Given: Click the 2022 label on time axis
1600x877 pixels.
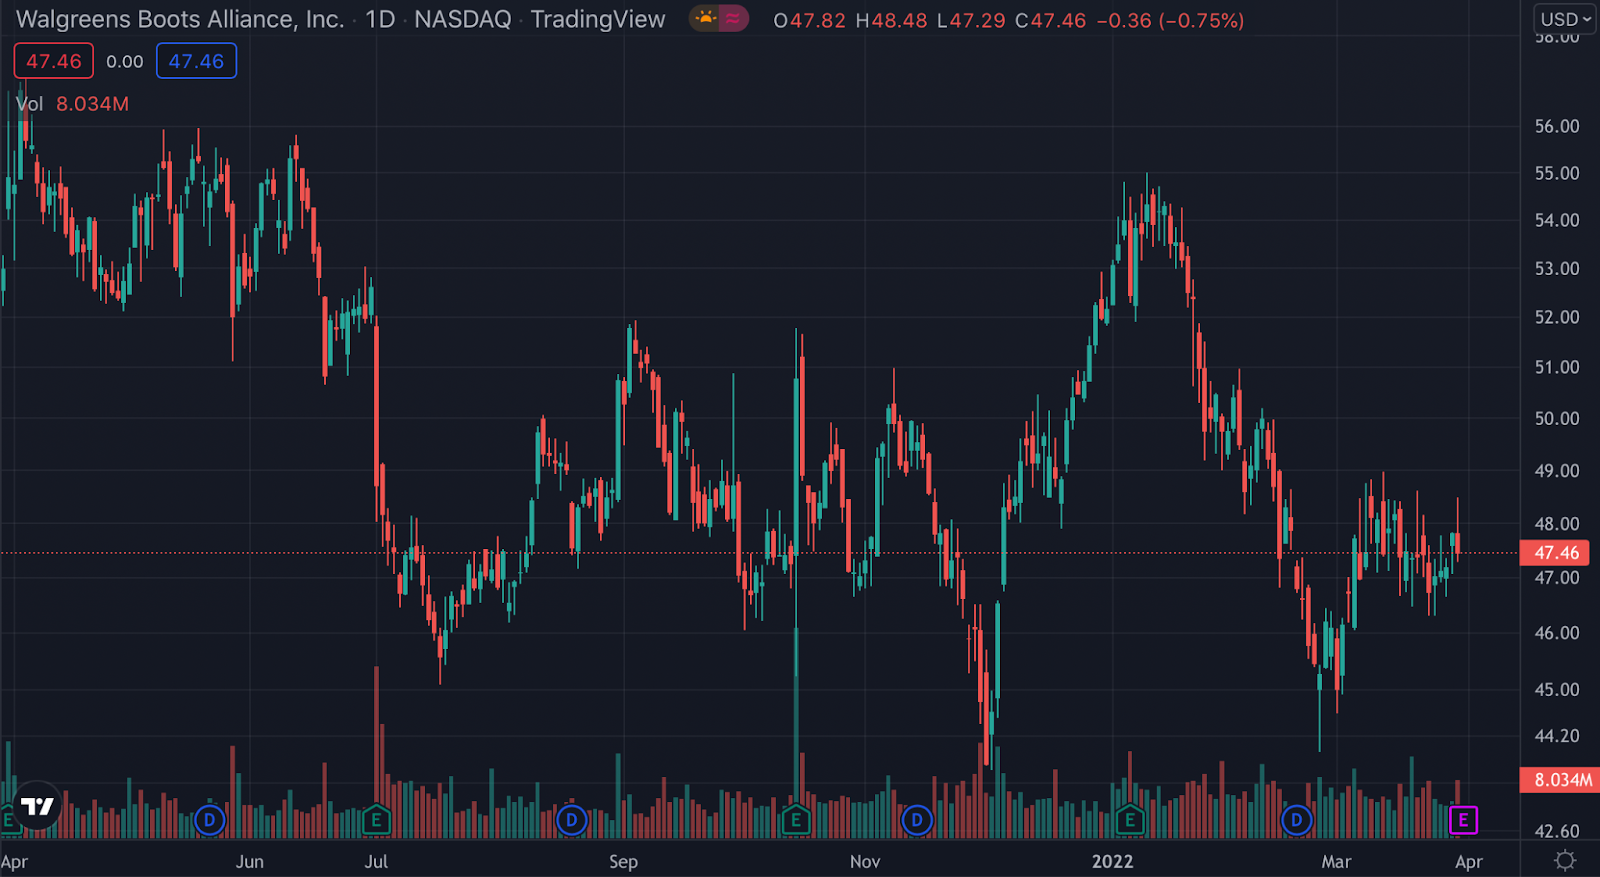Looking at the screenshot, I should (x=1113, y=862).
